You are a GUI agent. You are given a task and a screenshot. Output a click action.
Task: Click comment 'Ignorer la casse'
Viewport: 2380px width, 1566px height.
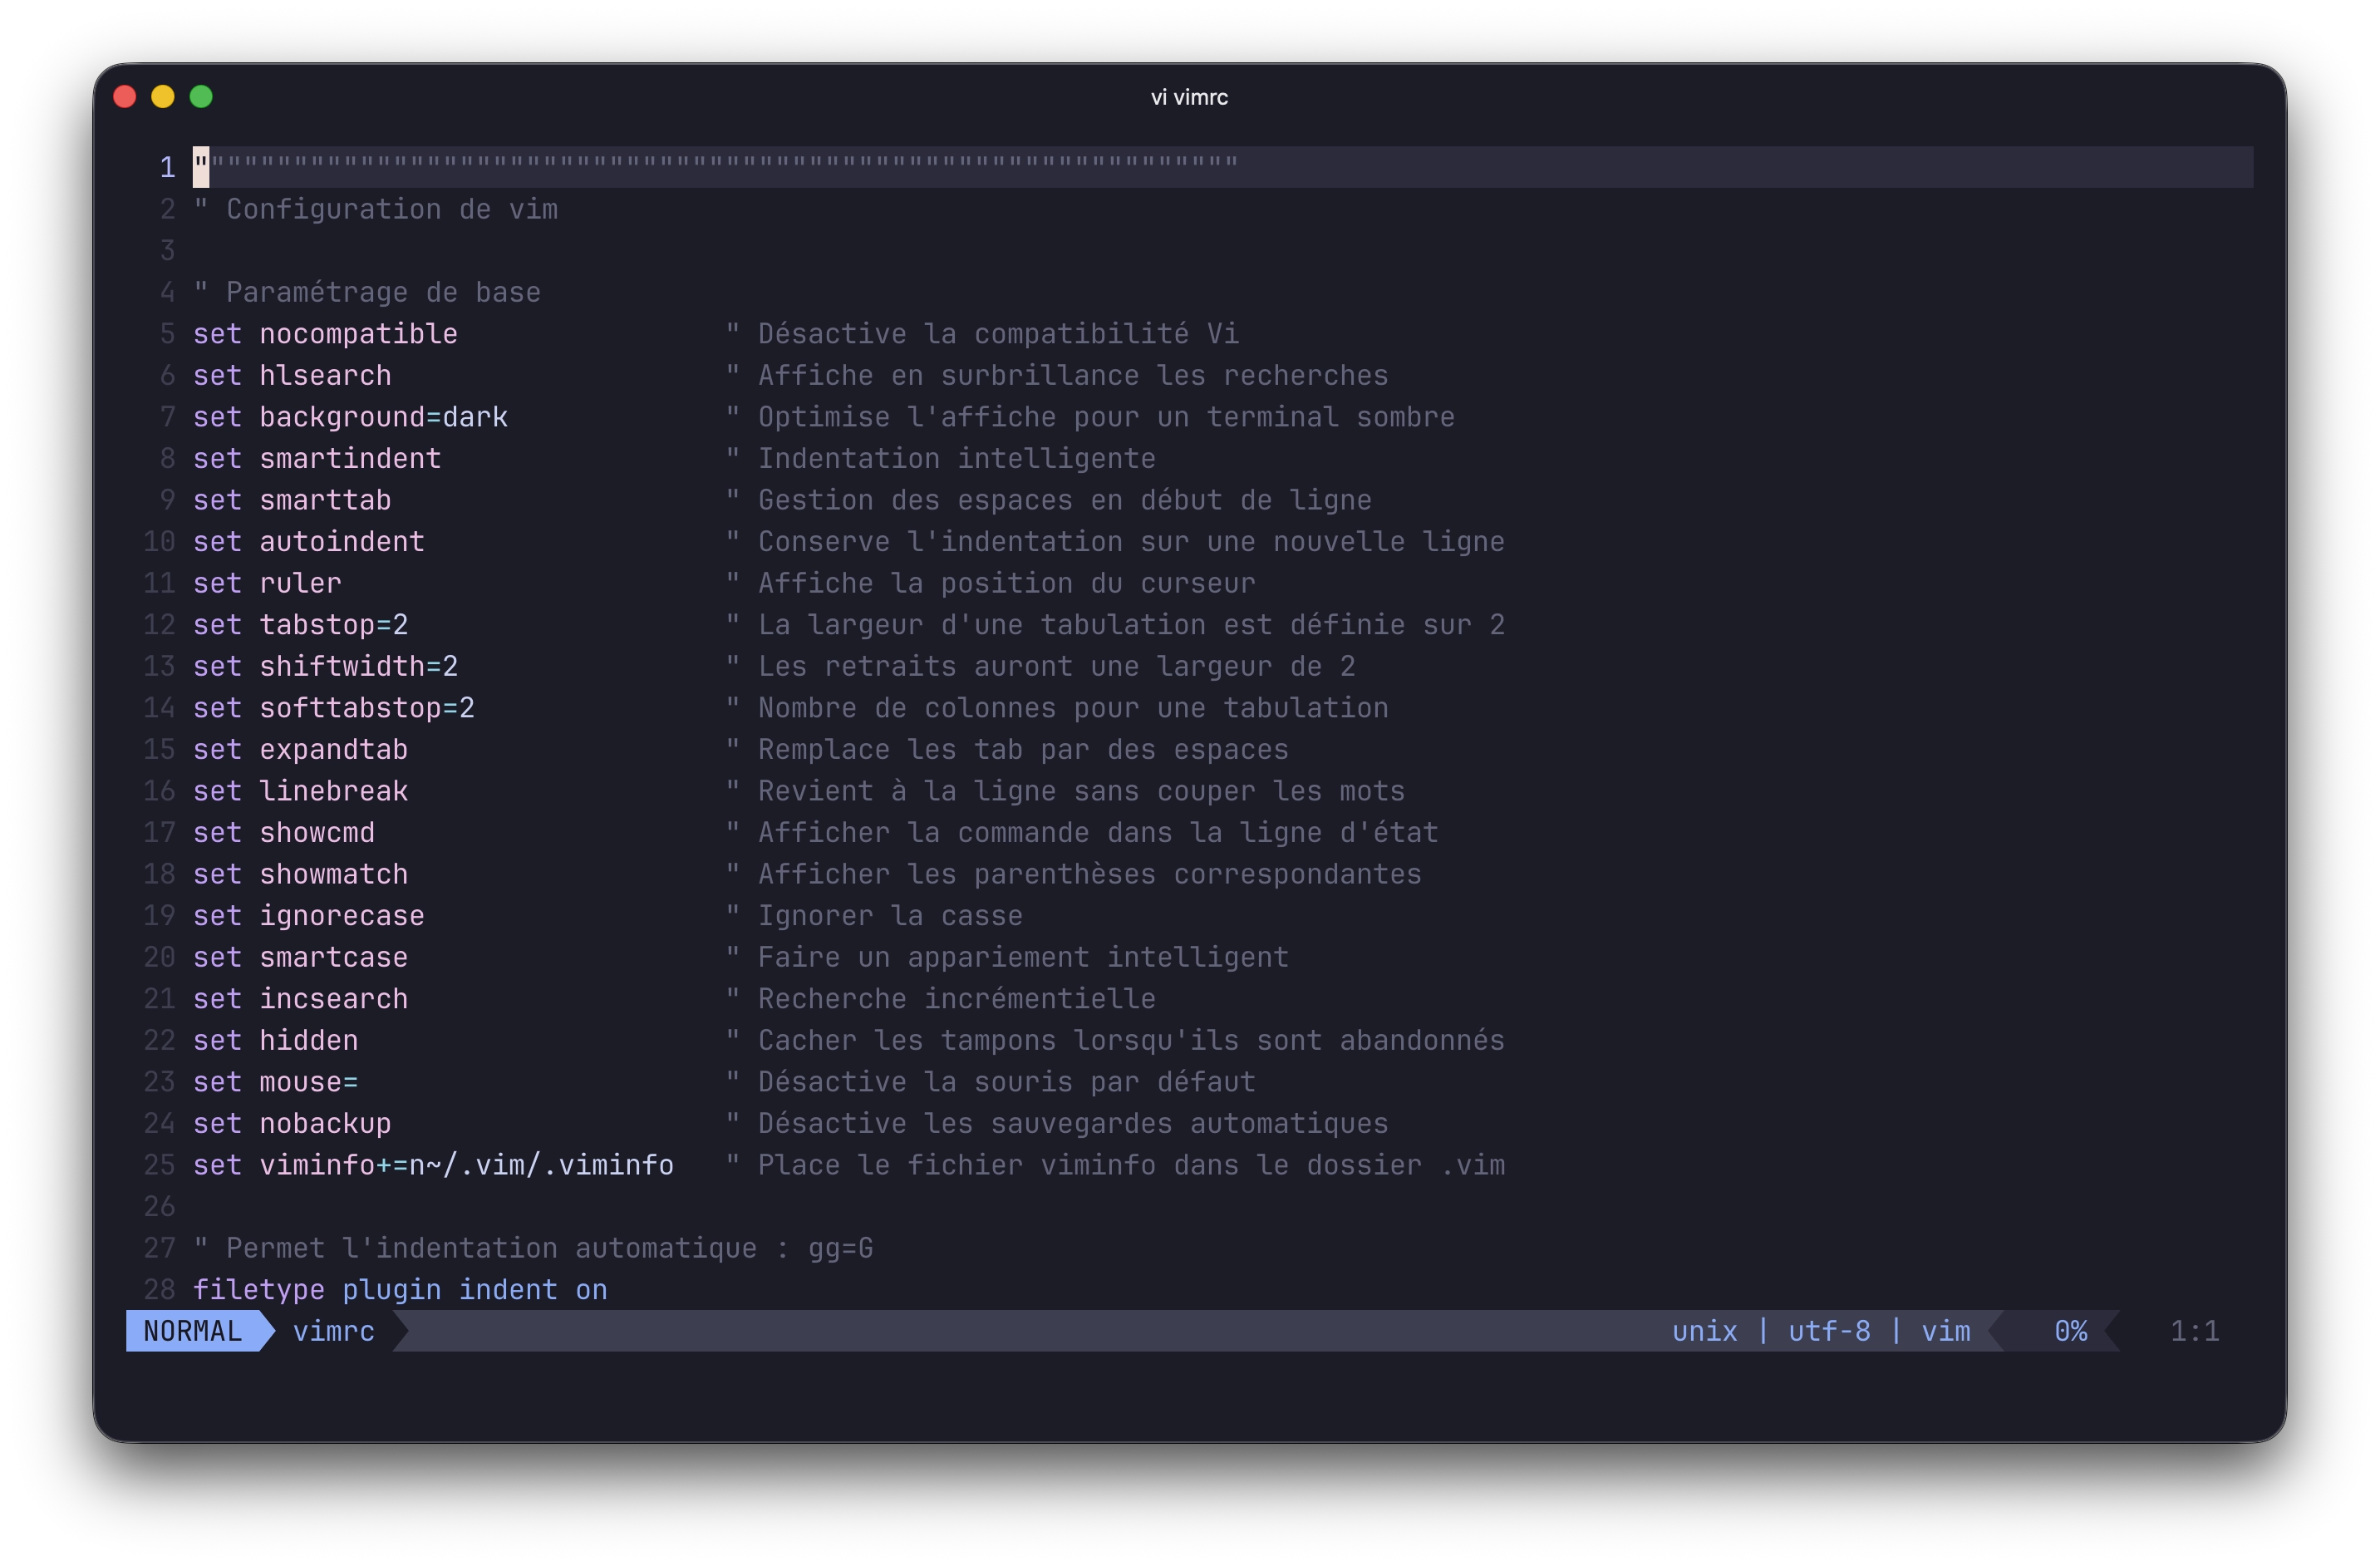890,916
